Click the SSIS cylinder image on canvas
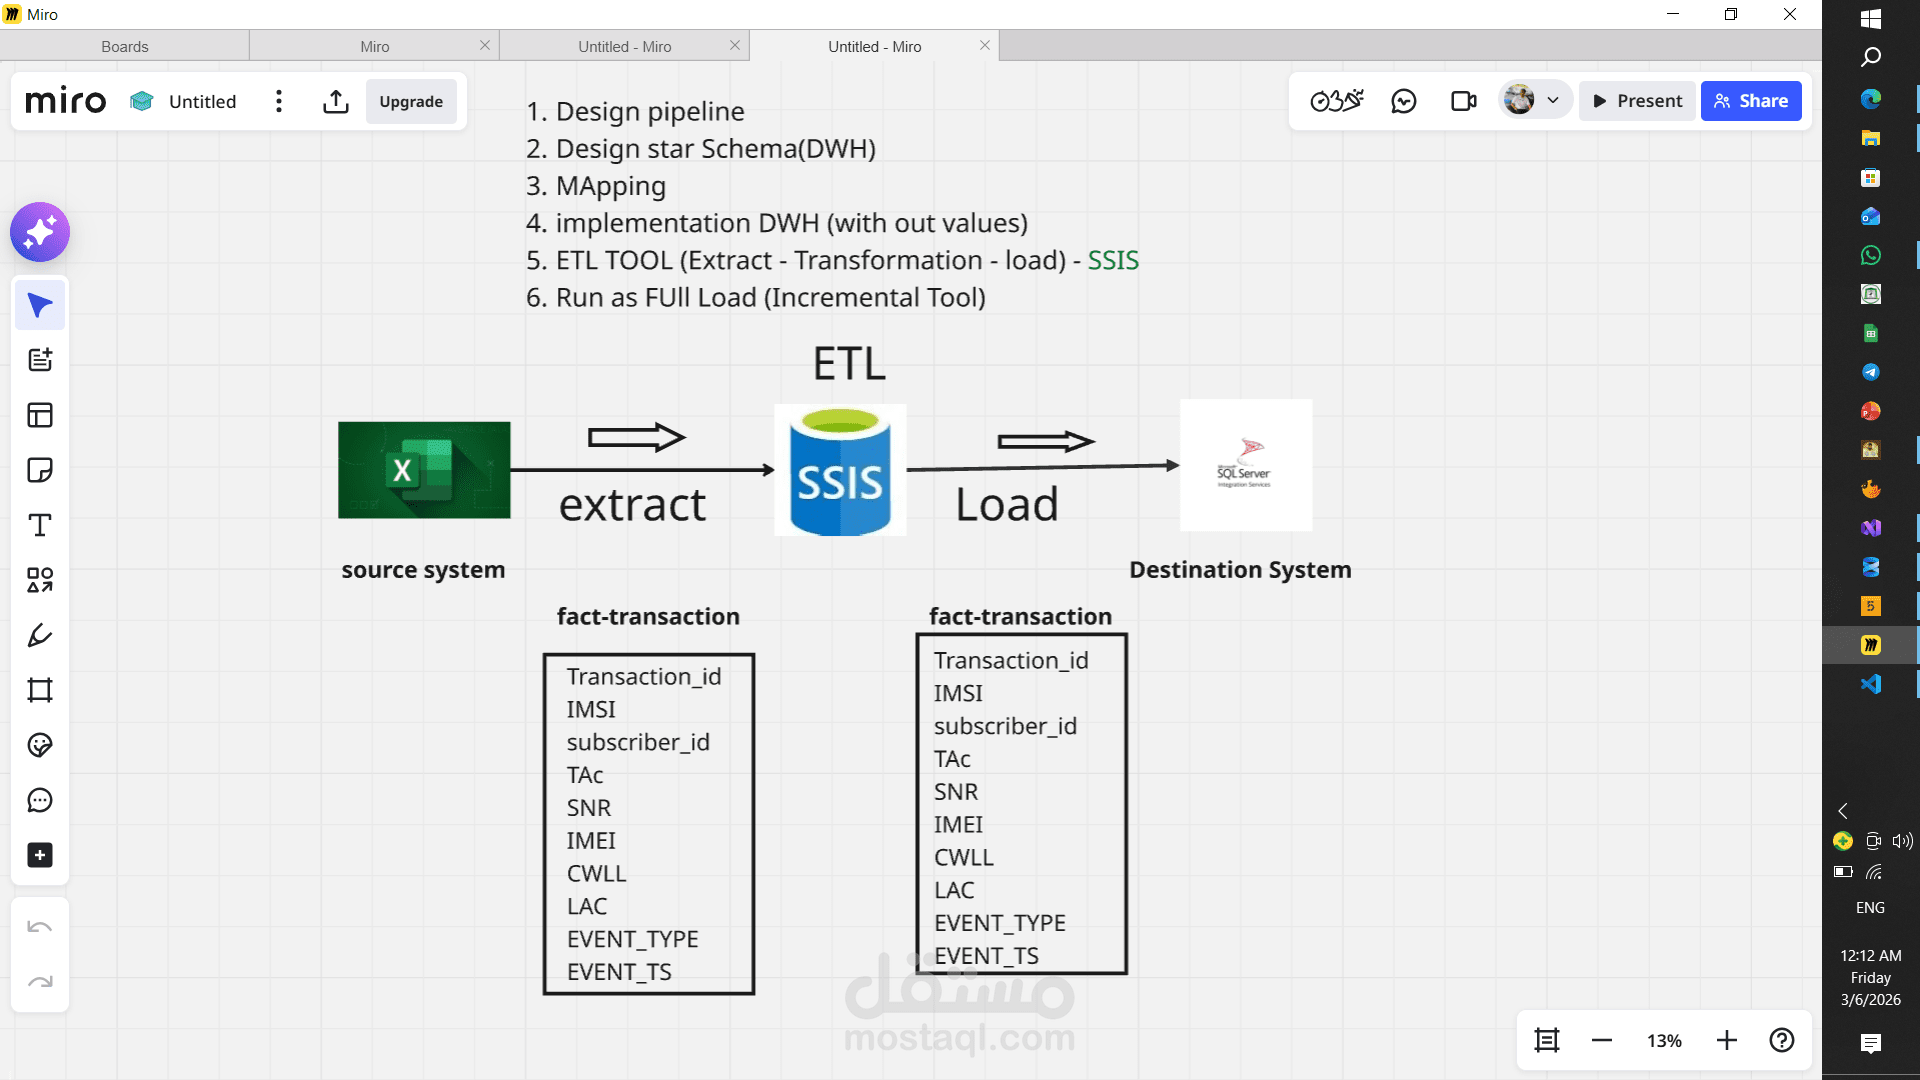Image resolution: width=1920 pixels, height=1080 pixels. (x=840, y=470)
